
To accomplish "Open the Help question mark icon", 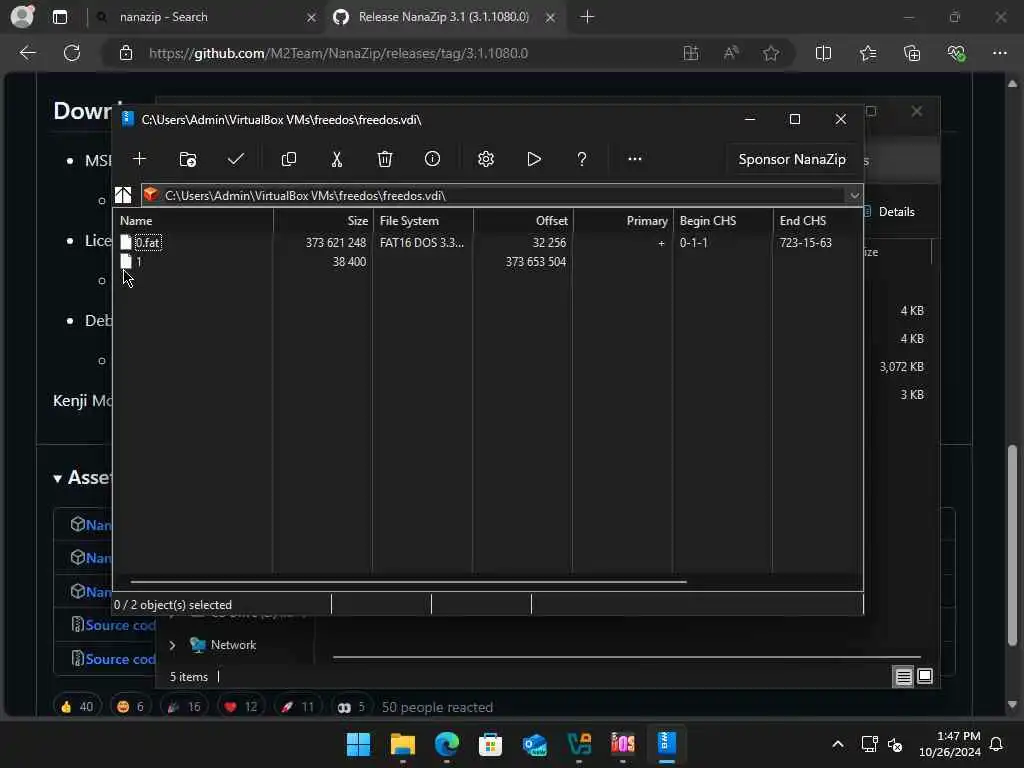I will pyautogui.click(x=582, y=159).
